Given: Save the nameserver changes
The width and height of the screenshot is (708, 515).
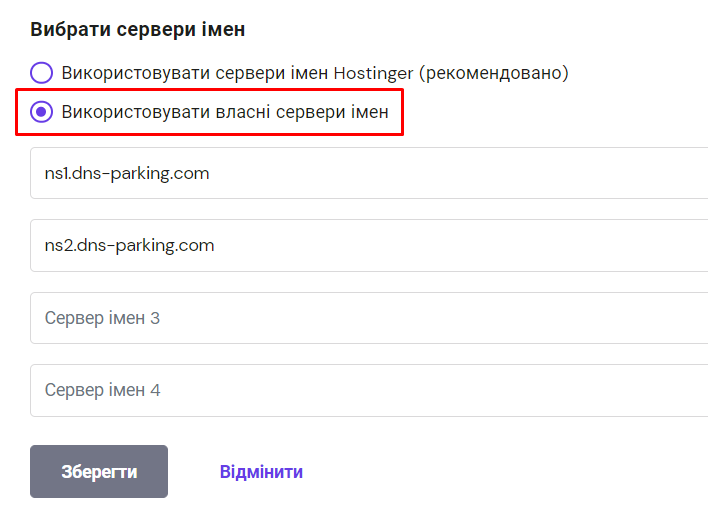Looking at the screenshot, I should pos(99,472).
